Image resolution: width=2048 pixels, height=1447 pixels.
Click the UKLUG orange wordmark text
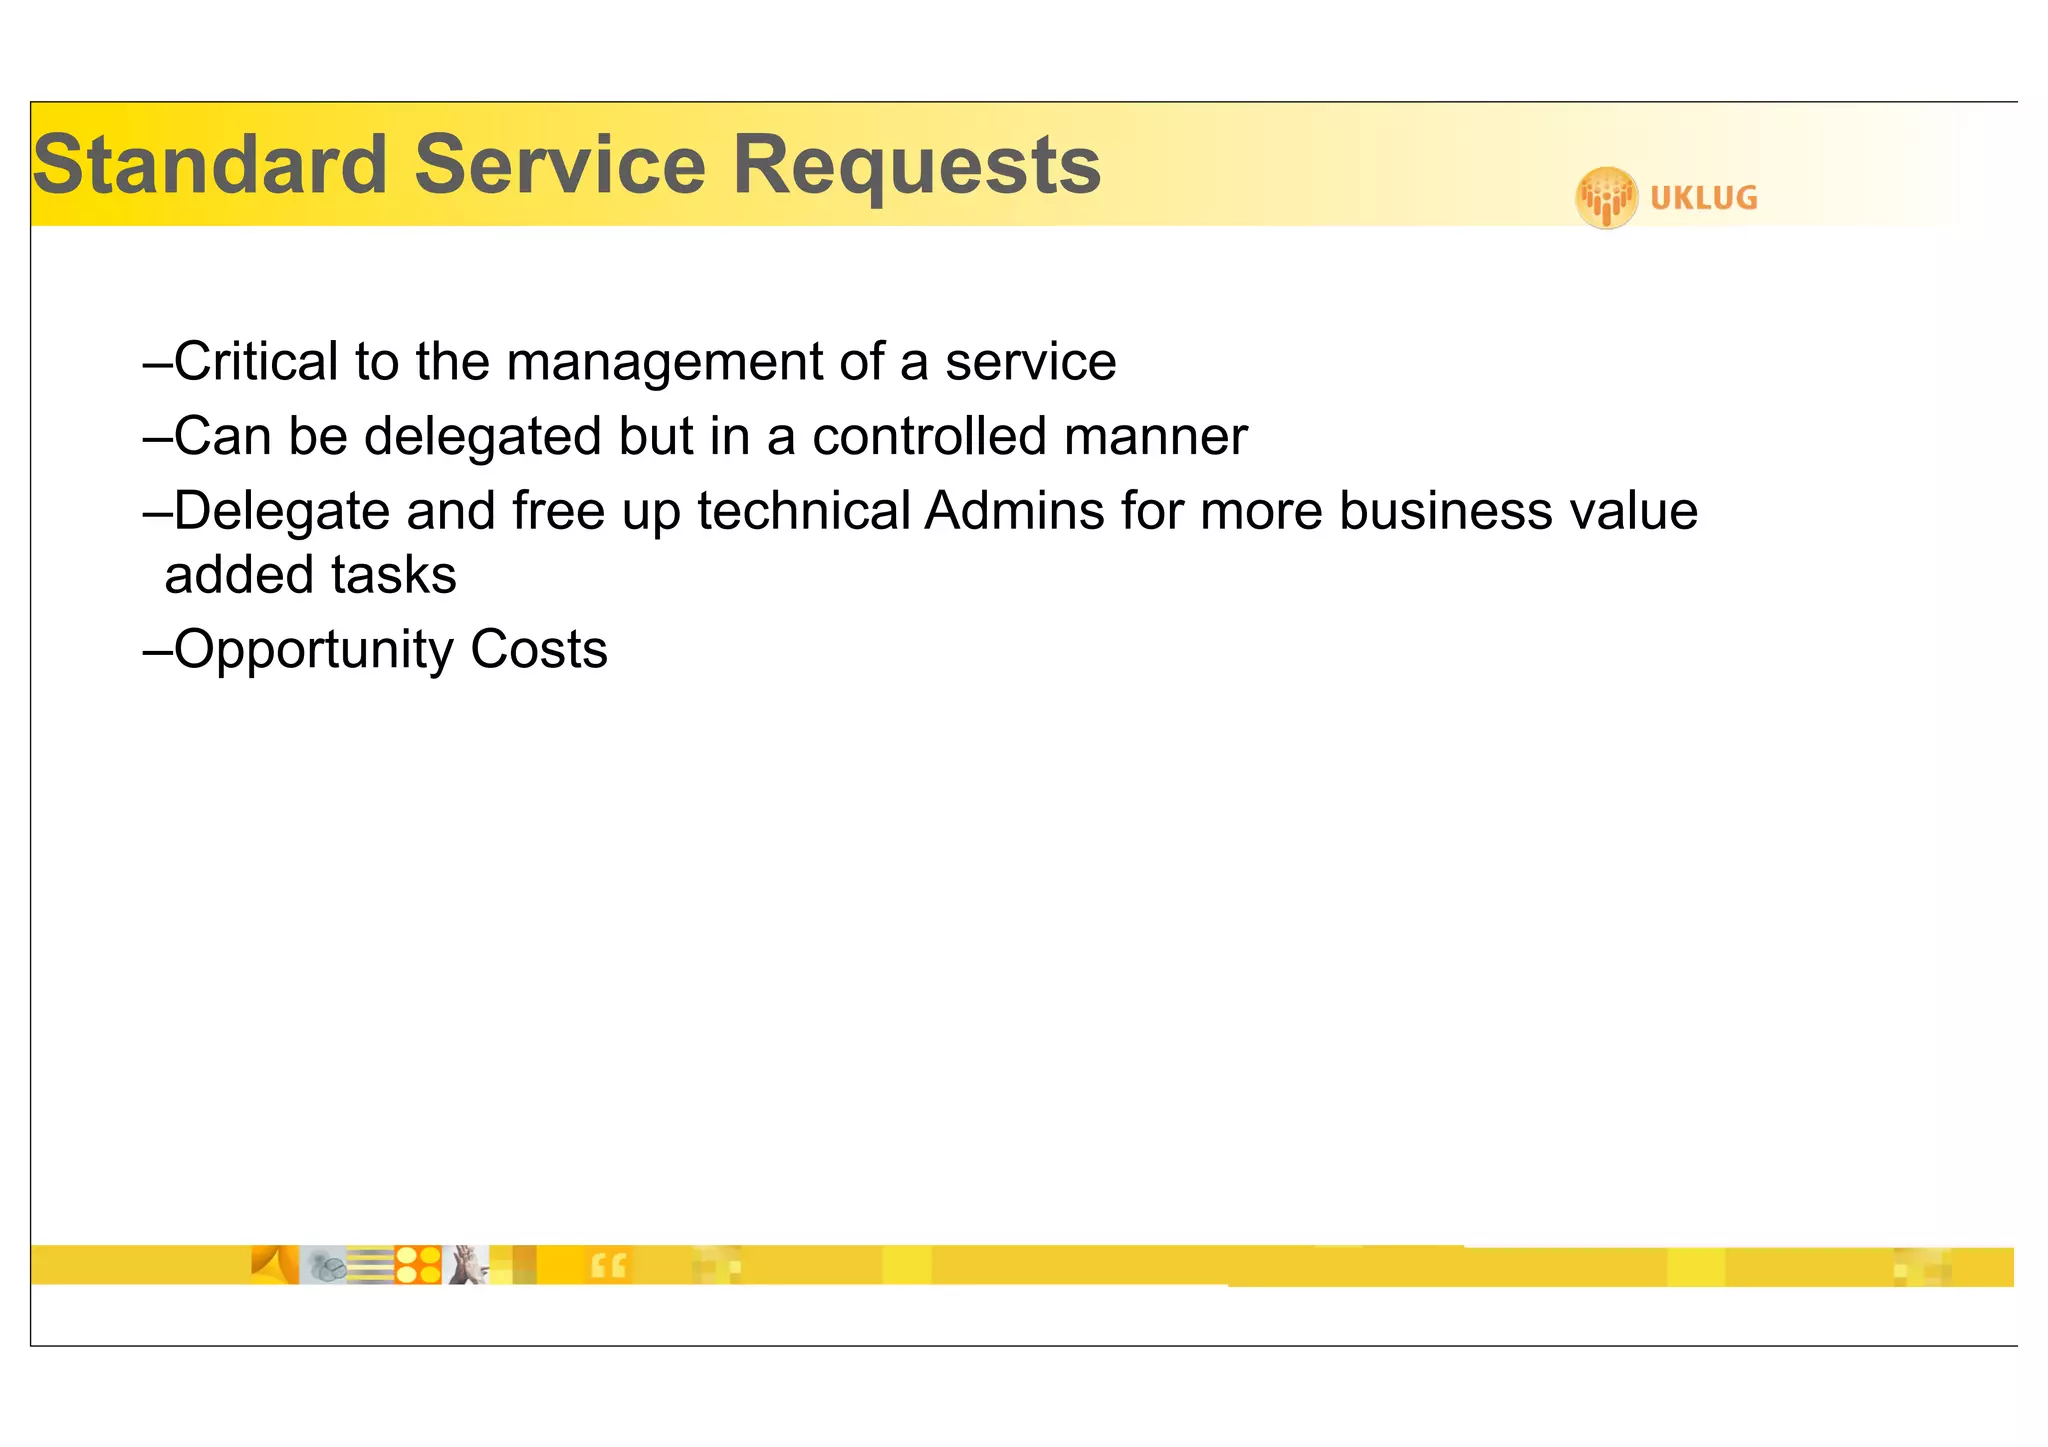(x=1704, y=198)
